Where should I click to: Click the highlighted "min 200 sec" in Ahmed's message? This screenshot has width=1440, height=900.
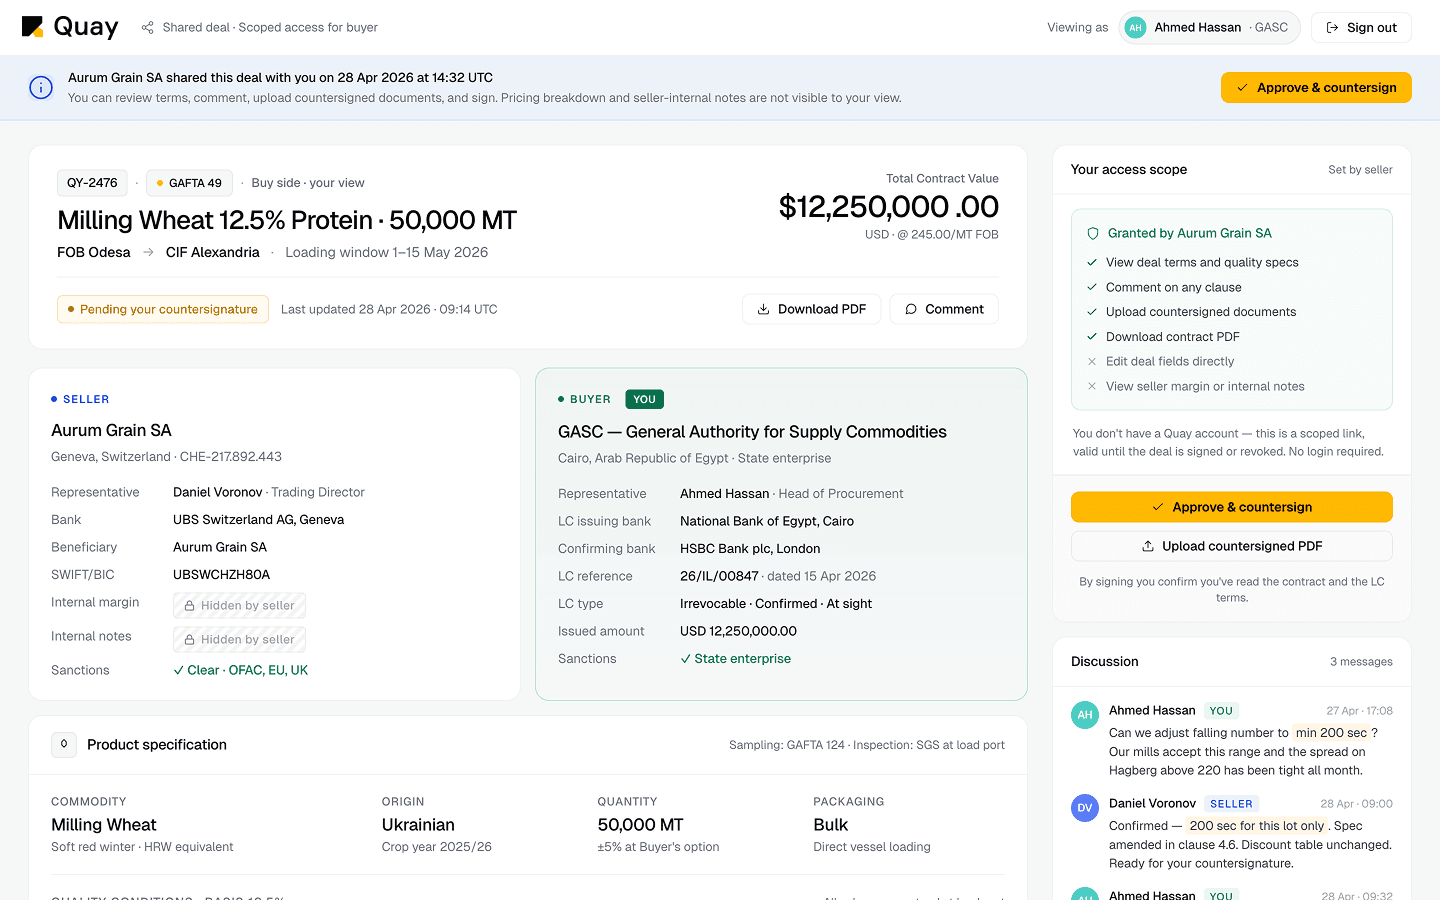pyautogui.click(x=1331, y=733)
